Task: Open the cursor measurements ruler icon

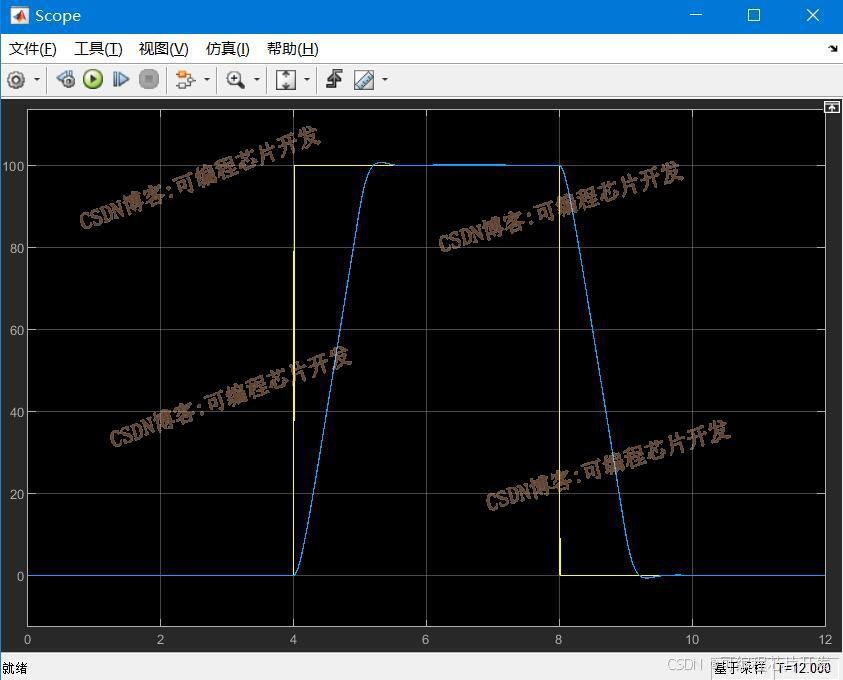Action: [364, 80]
